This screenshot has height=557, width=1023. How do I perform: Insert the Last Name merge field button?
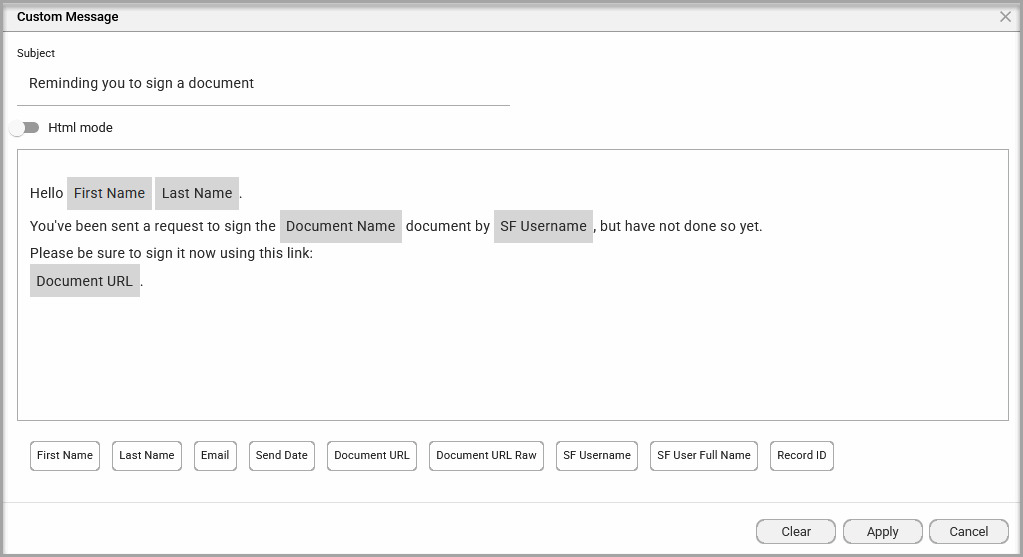pyautogui.click(x=147, y=455)
